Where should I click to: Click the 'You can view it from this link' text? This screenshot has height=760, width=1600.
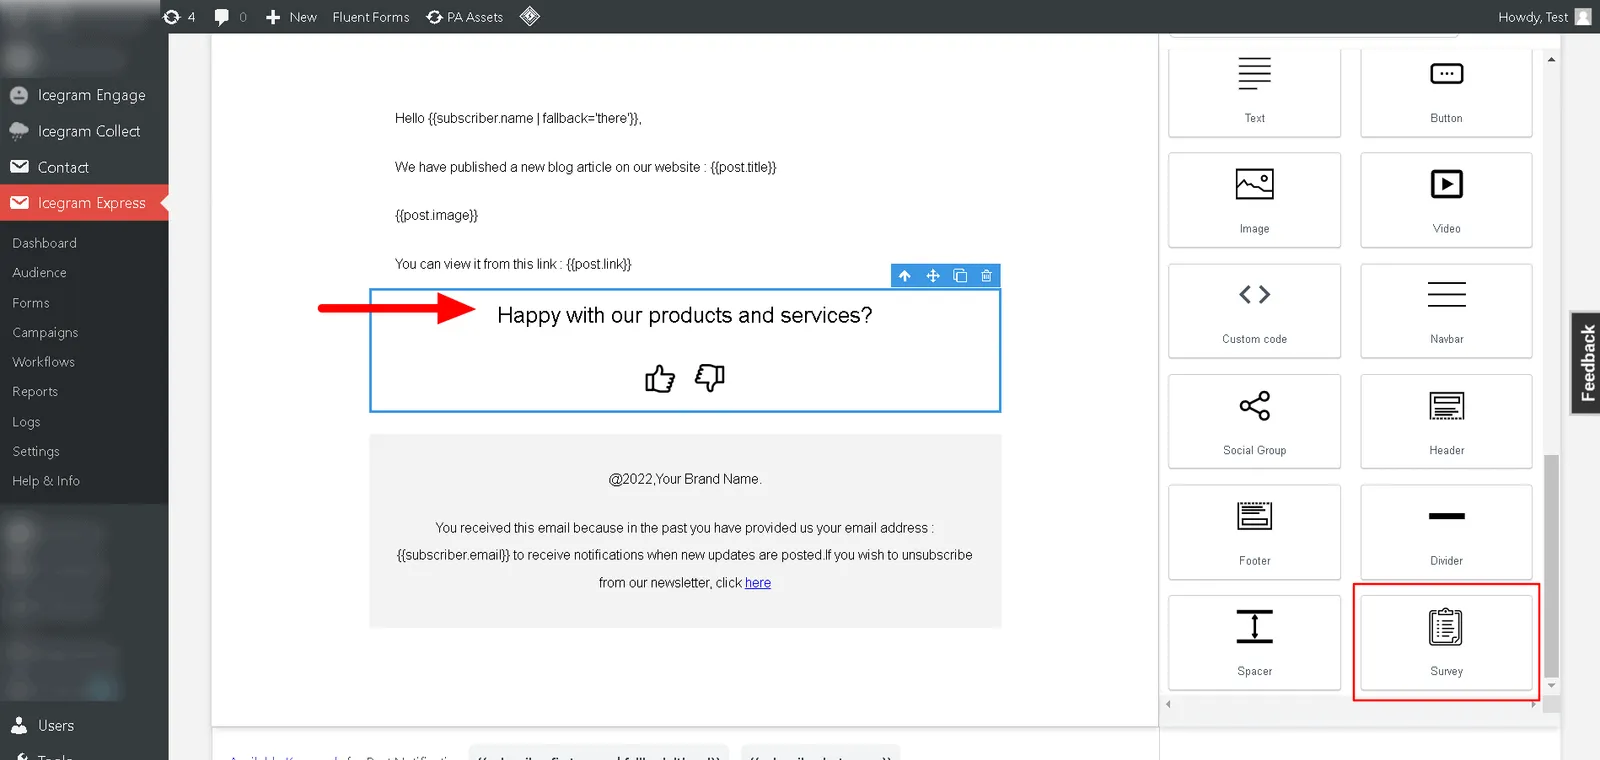(x=513, y=264)
